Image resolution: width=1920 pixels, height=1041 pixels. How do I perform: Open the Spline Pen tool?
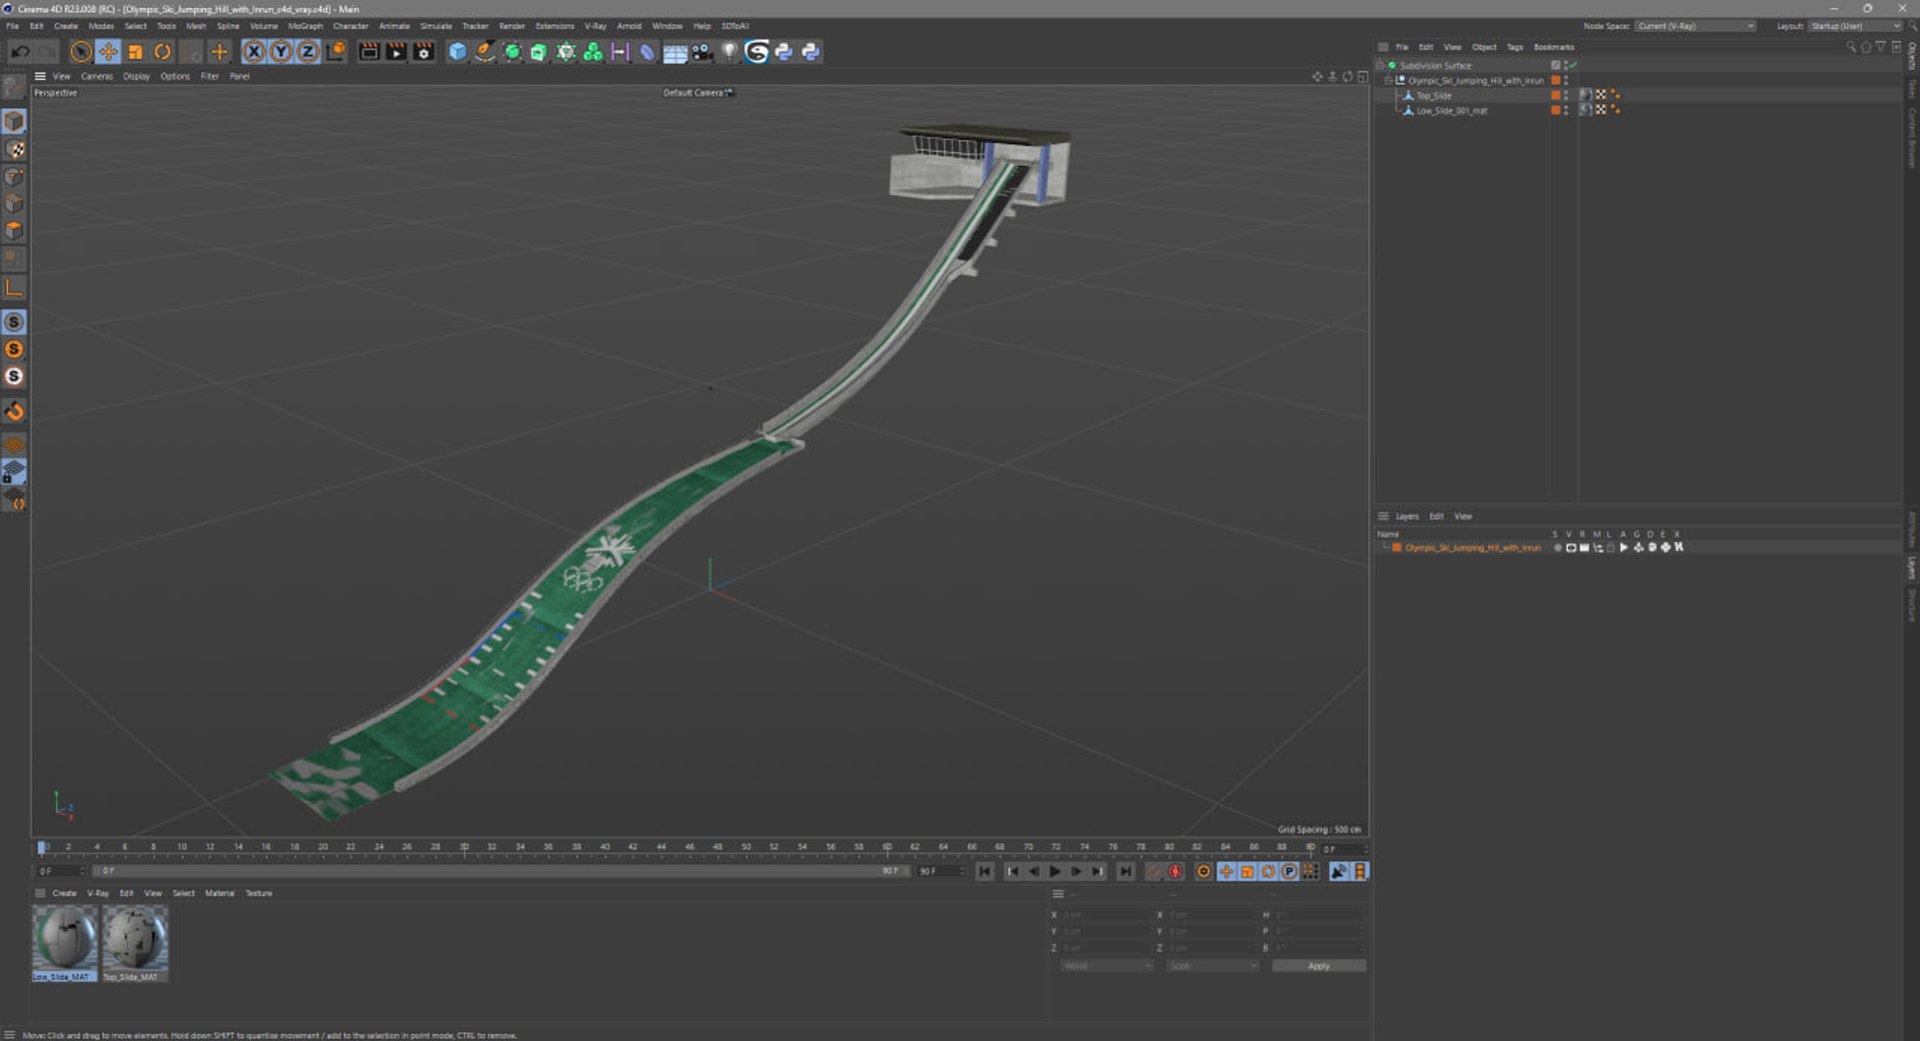pos(484,52)
